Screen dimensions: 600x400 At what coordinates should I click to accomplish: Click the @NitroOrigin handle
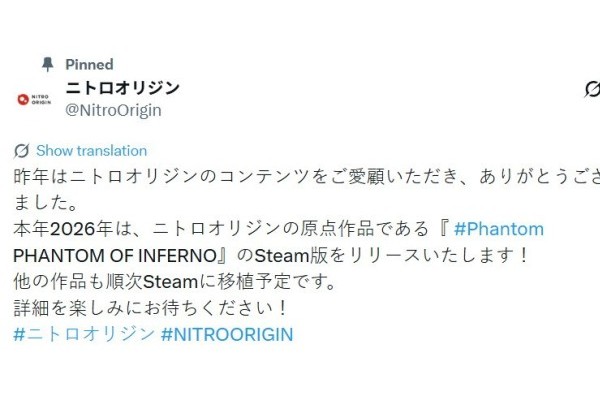click(x=113, y=110)
